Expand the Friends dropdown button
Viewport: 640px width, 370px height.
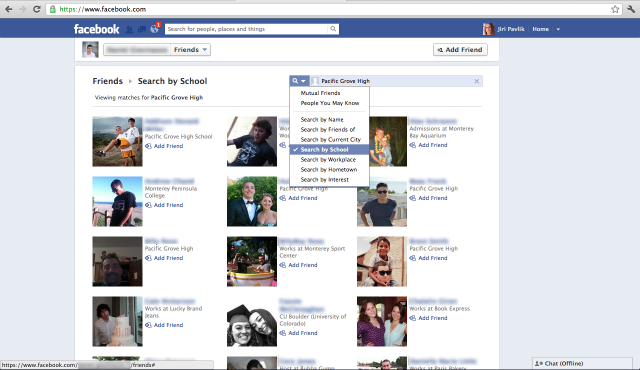[x=190, y=50]
